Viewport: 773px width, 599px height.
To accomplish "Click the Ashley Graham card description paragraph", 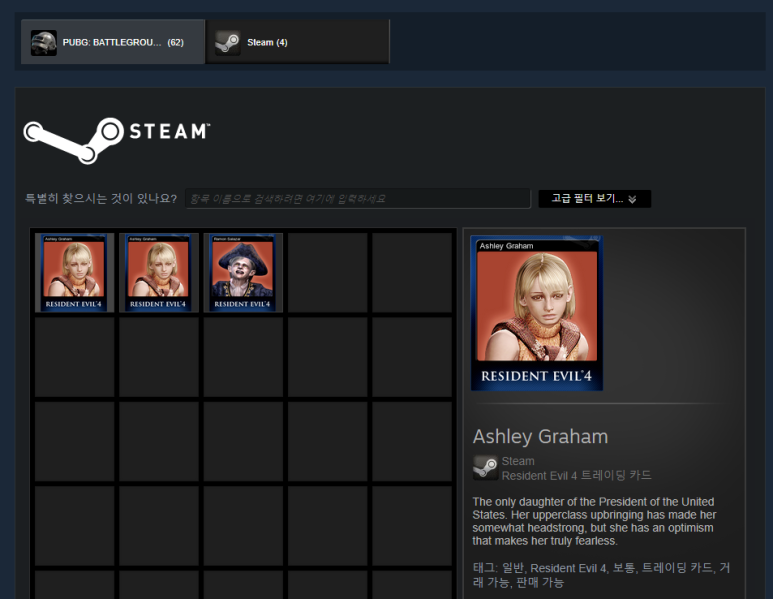I will click(x=594, y=521).
